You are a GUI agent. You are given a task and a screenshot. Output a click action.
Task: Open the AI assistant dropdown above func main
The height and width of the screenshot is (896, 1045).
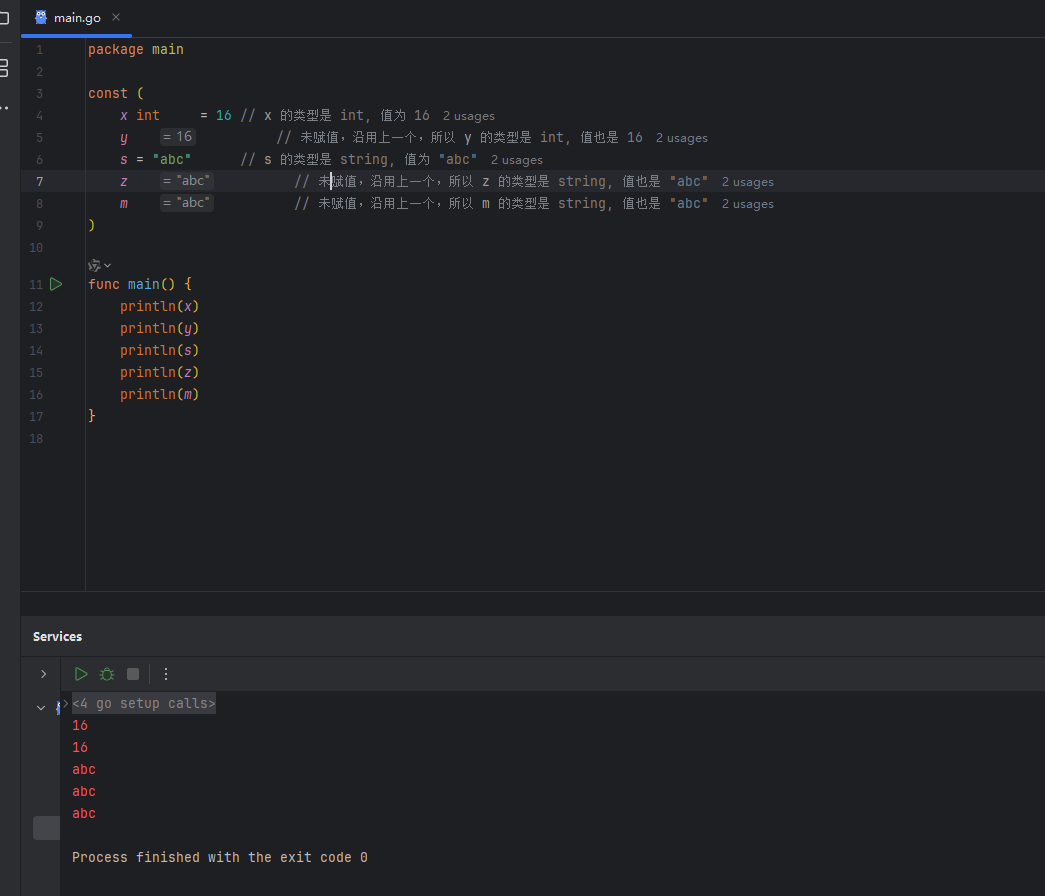coord(99,265)
